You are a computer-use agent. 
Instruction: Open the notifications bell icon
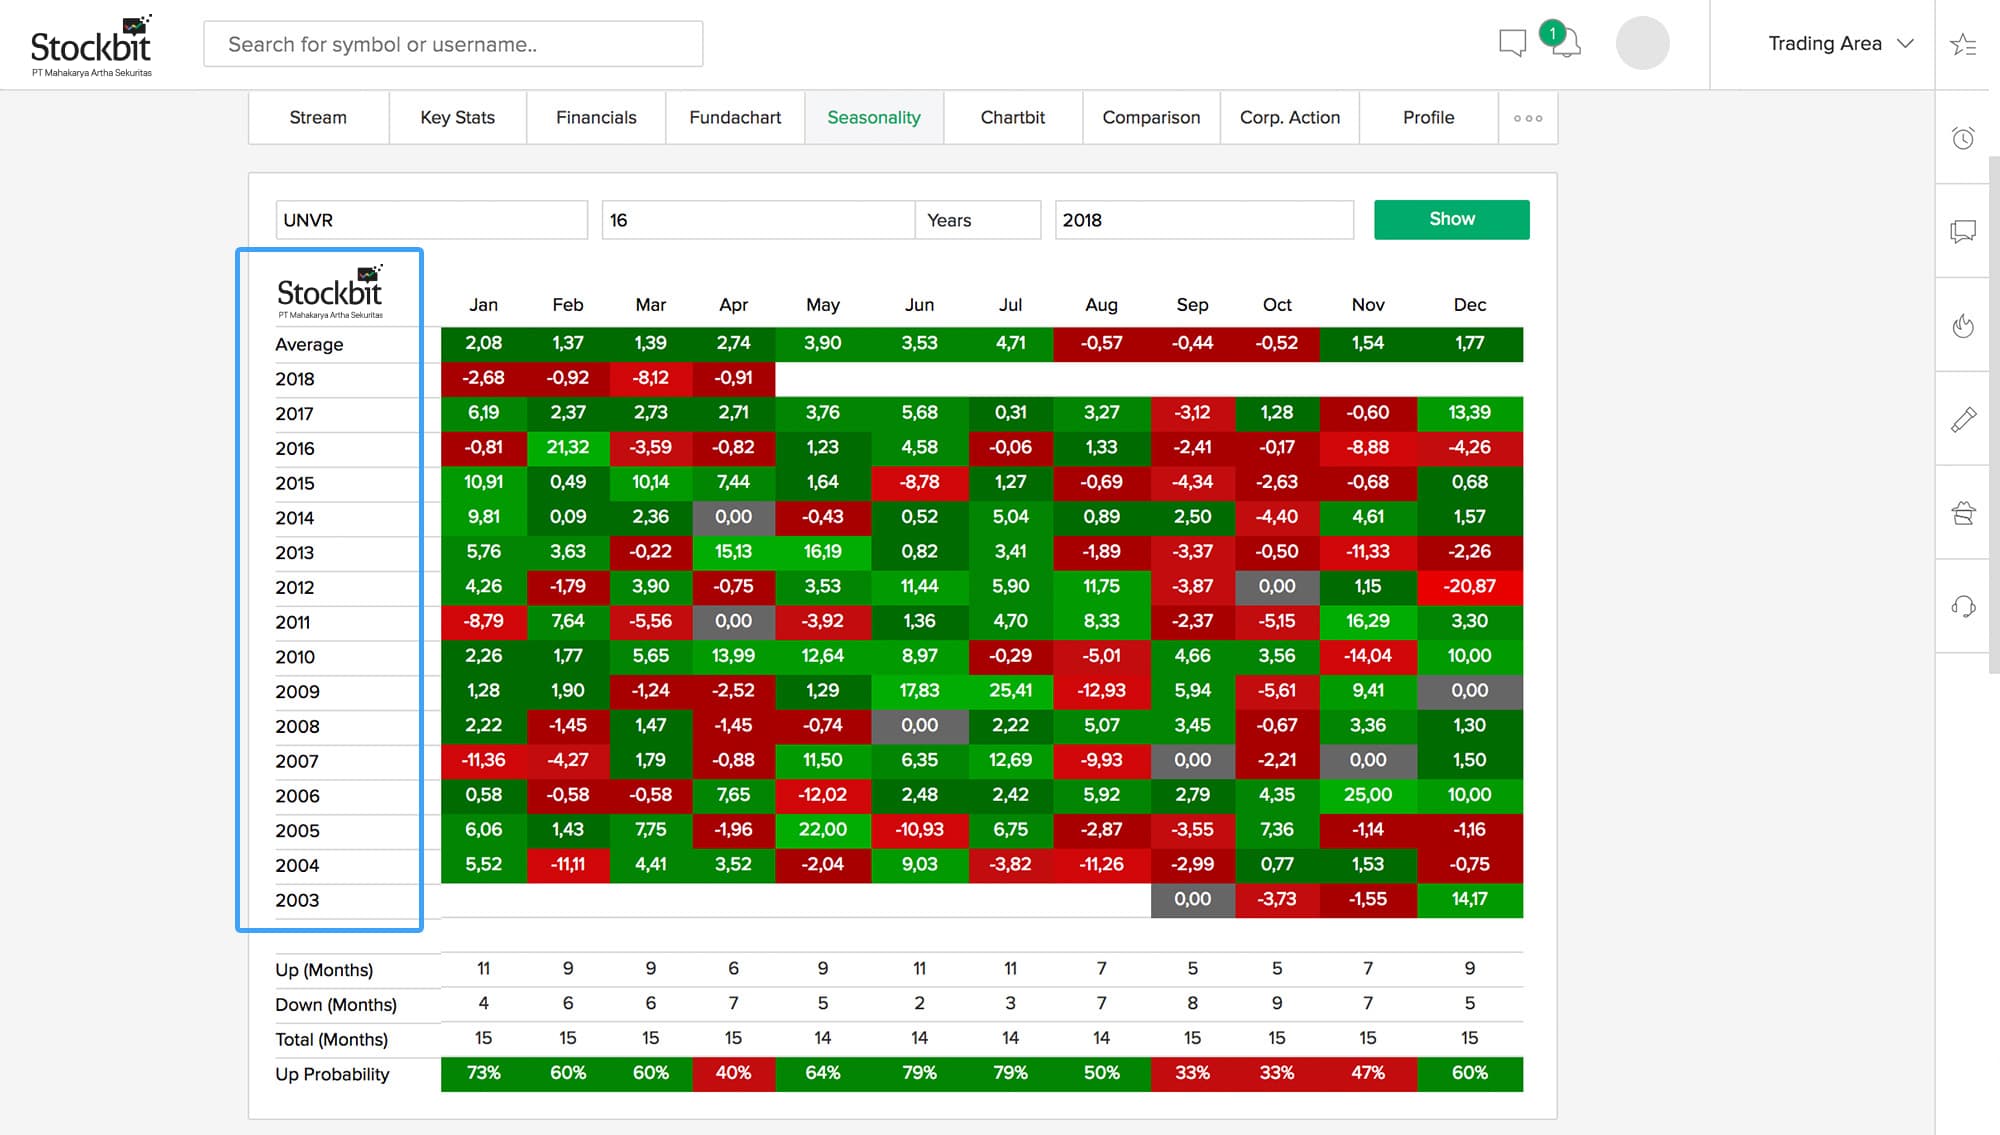1565,43
